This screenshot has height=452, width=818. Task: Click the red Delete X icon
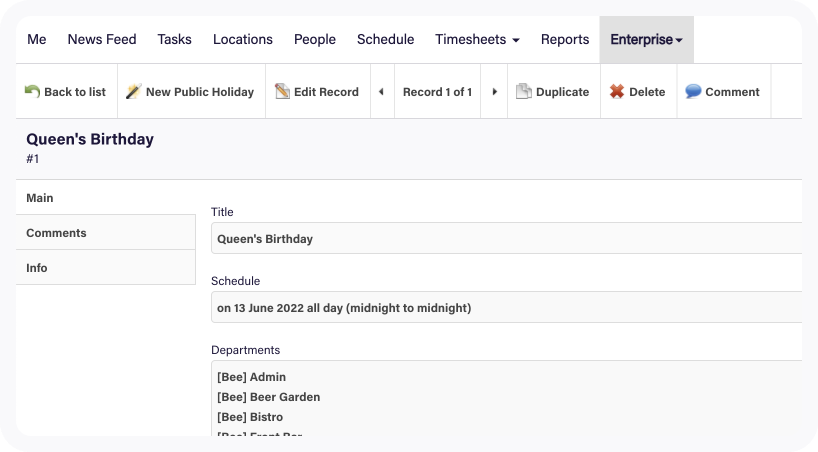617,92
